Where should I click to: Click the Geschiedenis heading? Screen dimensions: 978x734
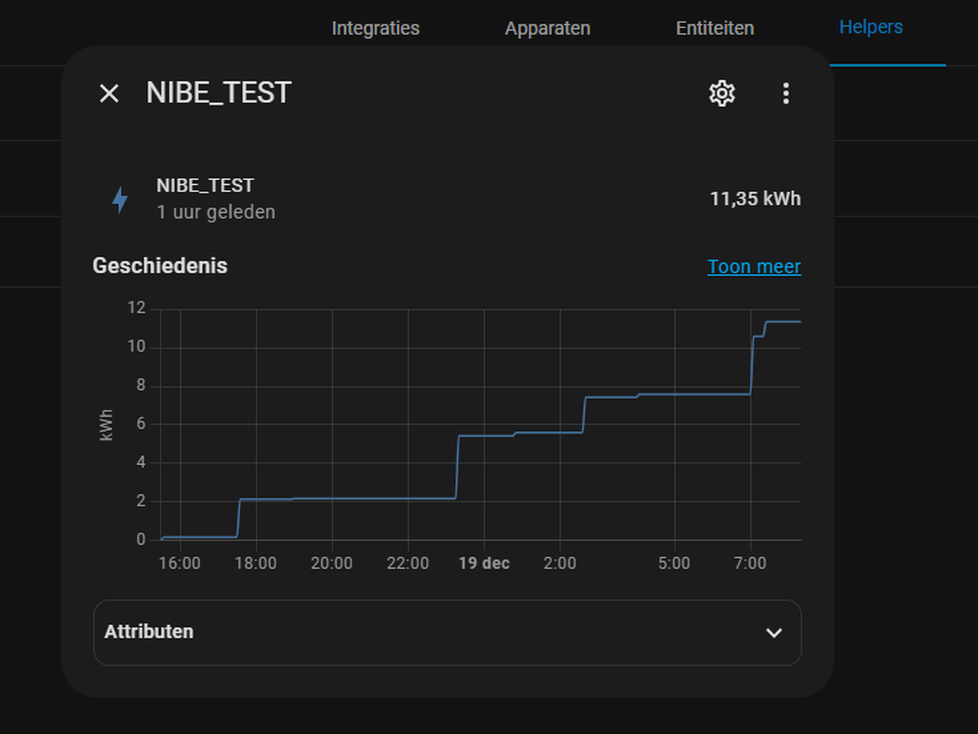pyautogui.click(x=160, y=266)
